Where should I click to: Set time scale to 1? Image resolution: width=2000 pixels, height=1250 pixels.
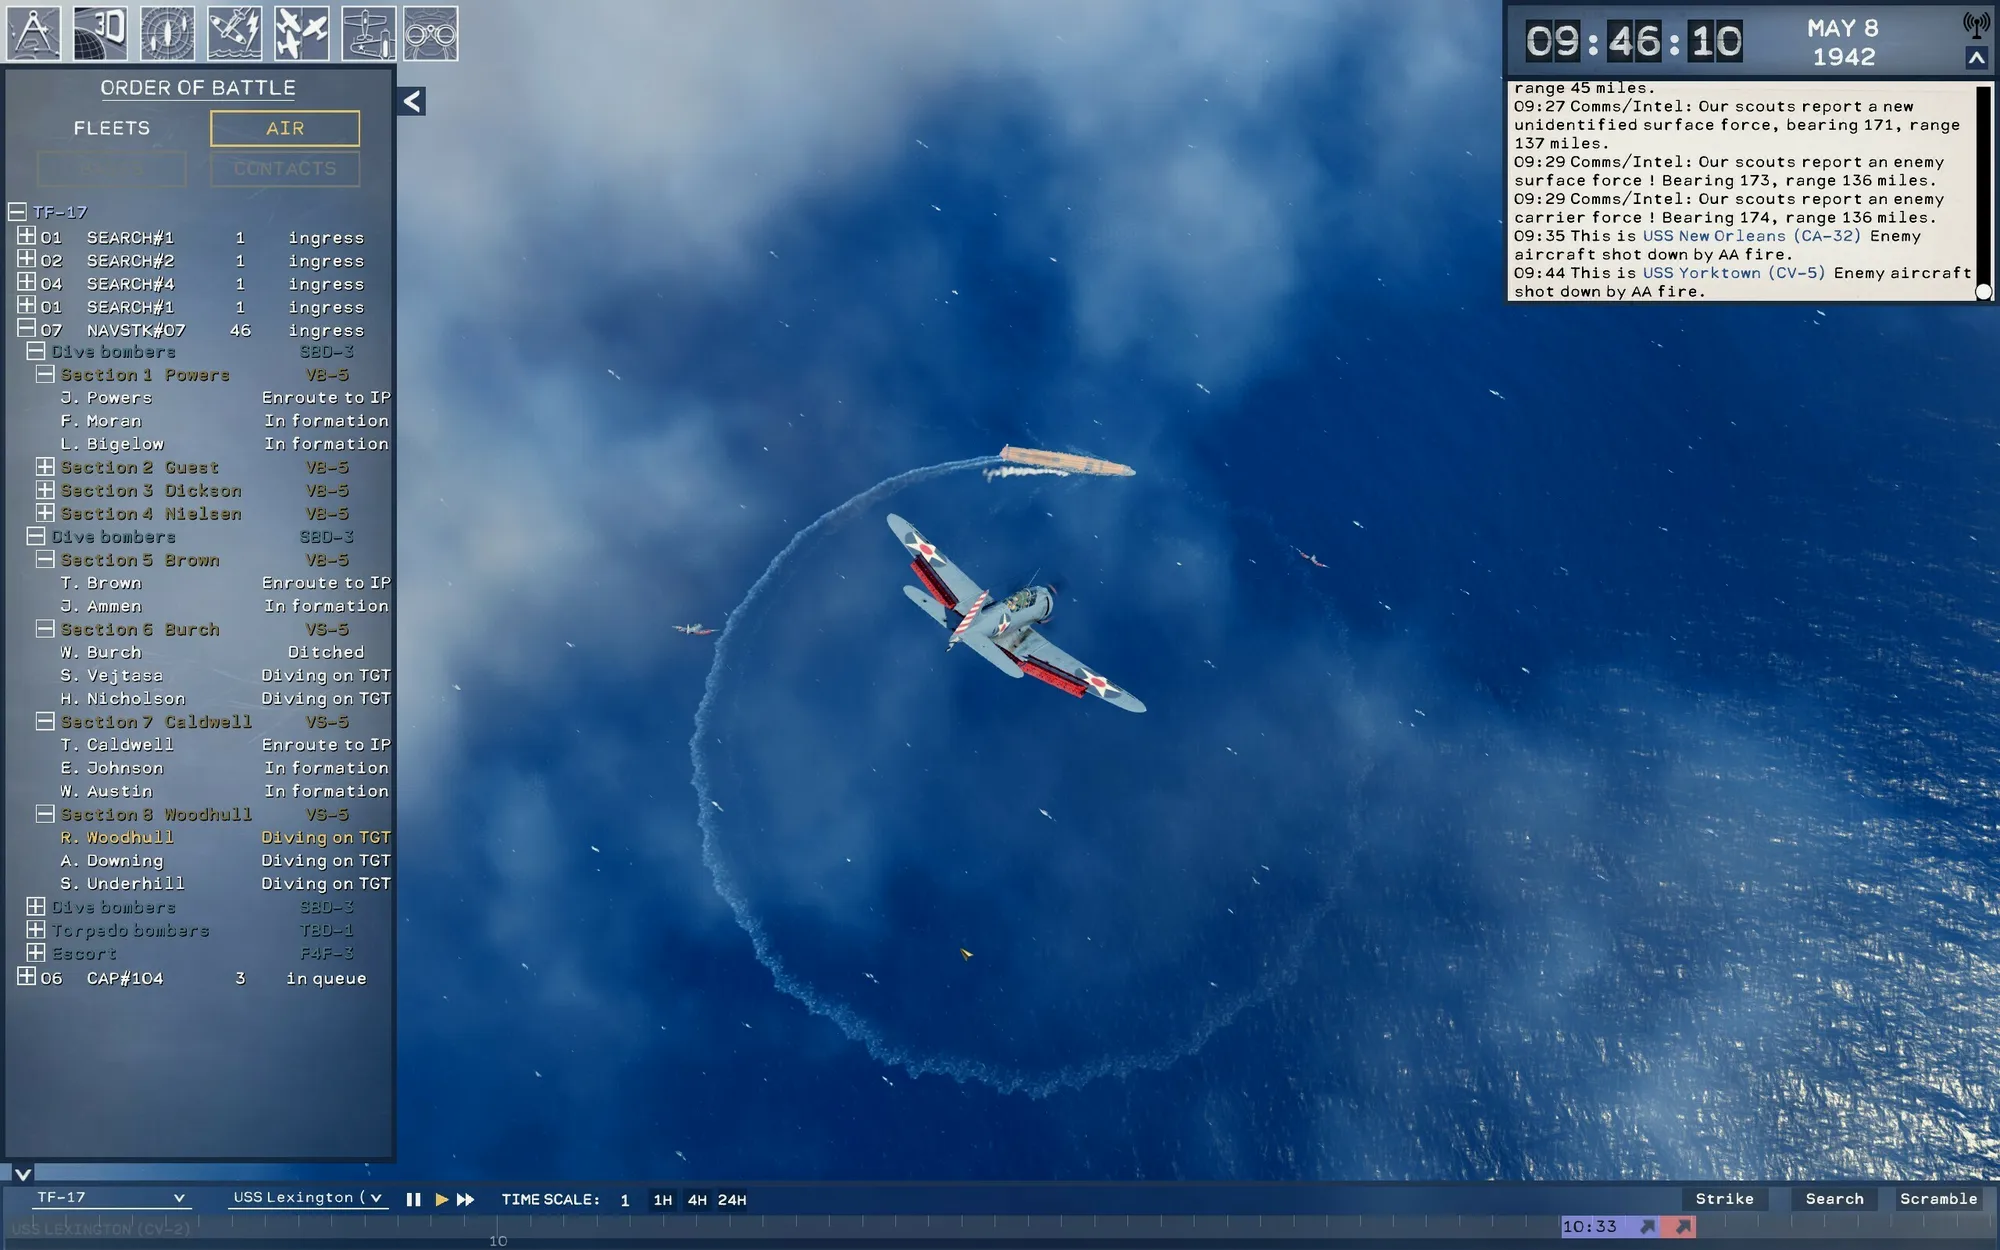click(625, 1200)
